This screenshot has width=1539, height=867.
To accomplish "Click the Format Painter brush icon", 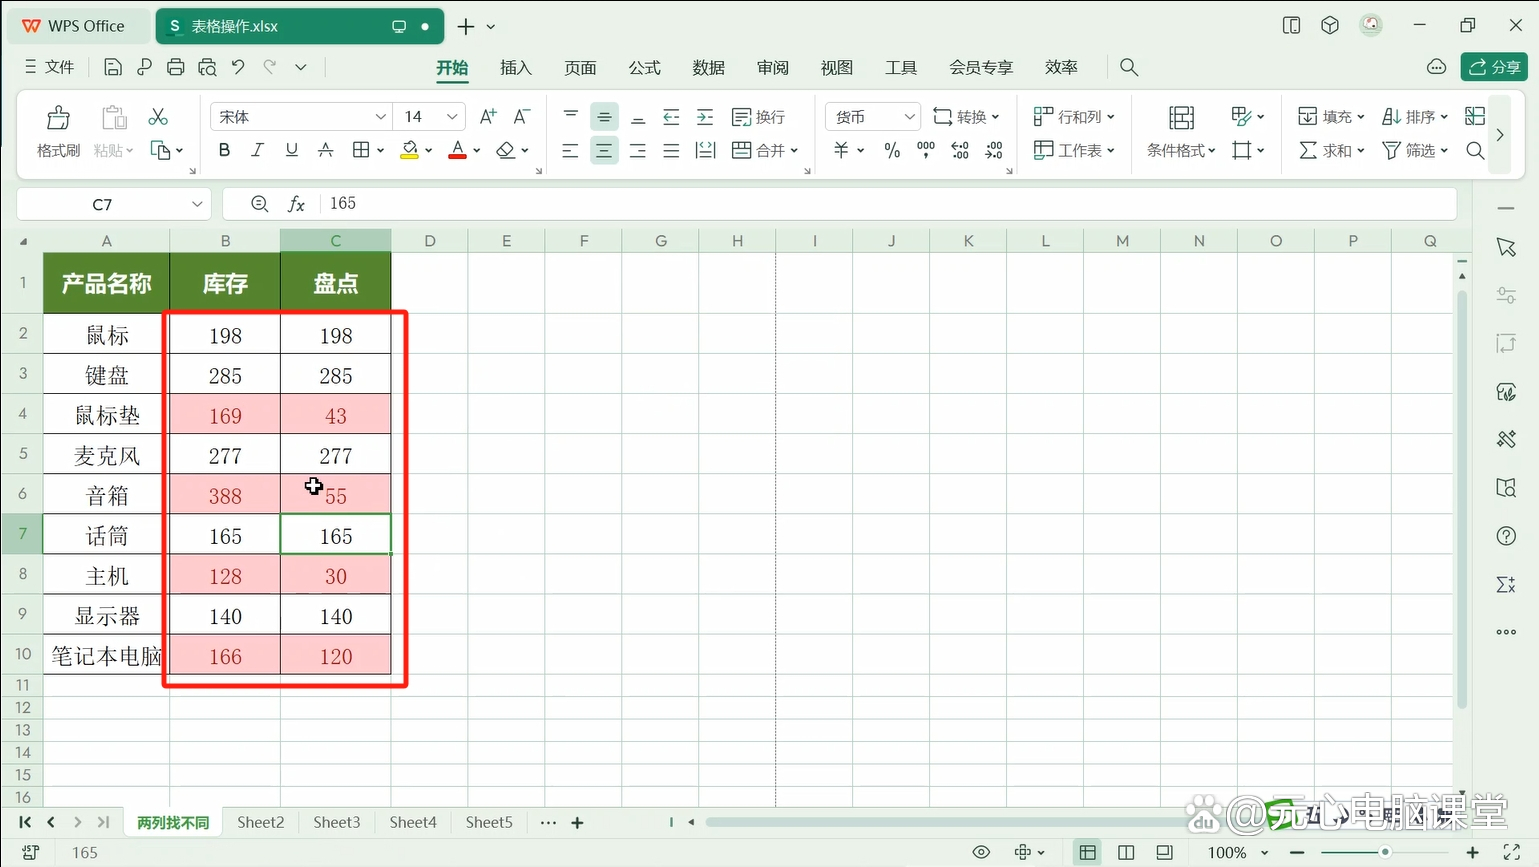I will tap(58, 118).
